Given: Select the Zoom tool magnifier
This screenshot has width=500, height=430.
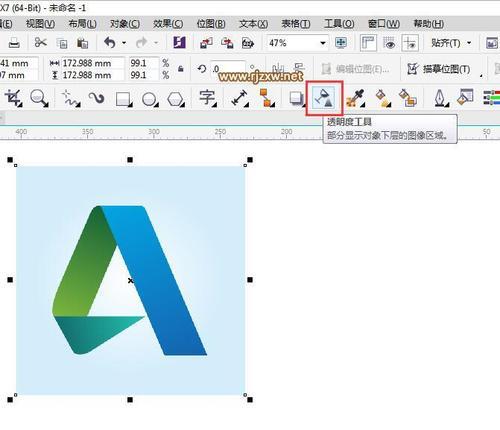Looking at the screenshot, I should [39, 98].
